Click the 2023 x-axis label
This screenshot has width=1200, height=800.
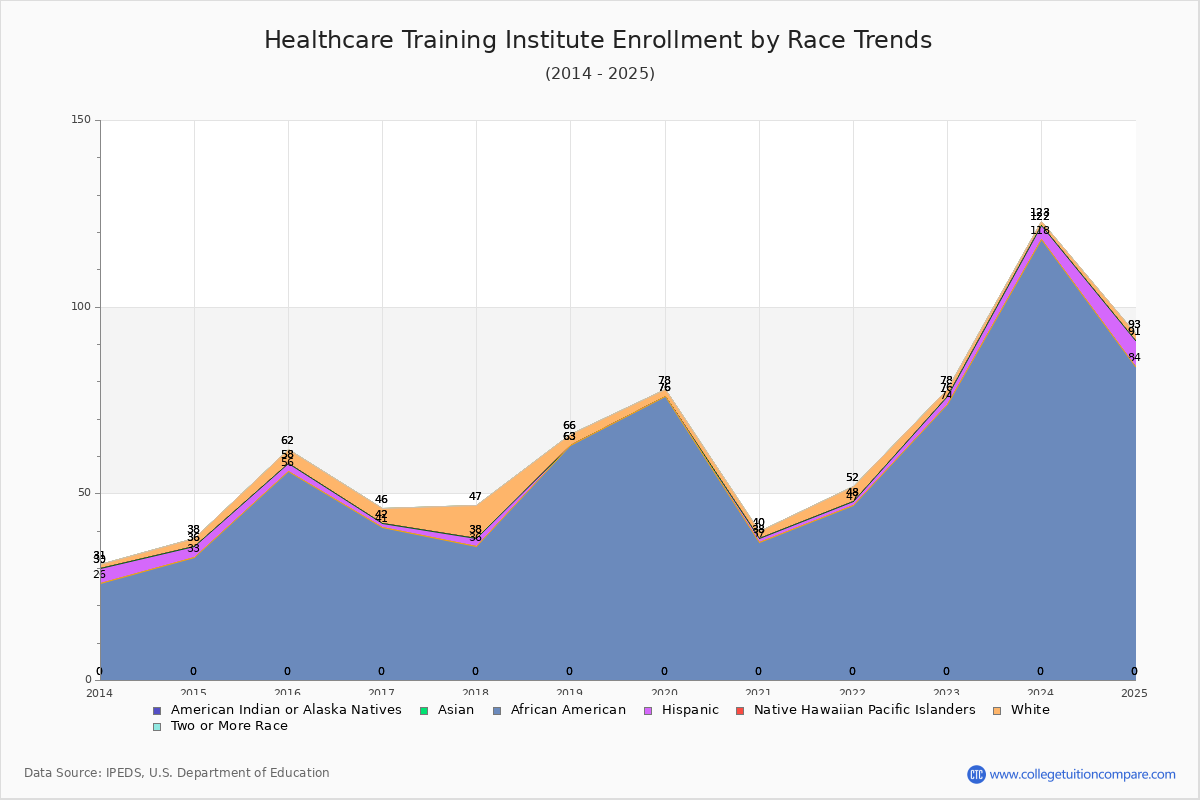pyautogui.click(x=946, y=693)
